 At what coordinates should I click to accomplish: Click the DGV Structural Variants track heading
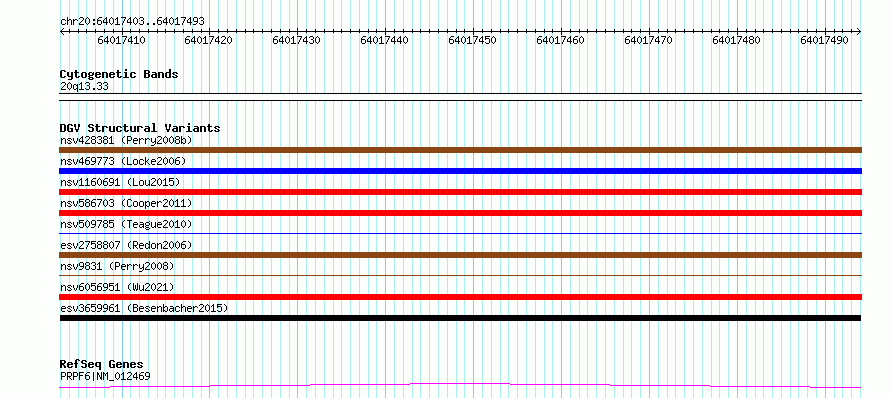140,128
